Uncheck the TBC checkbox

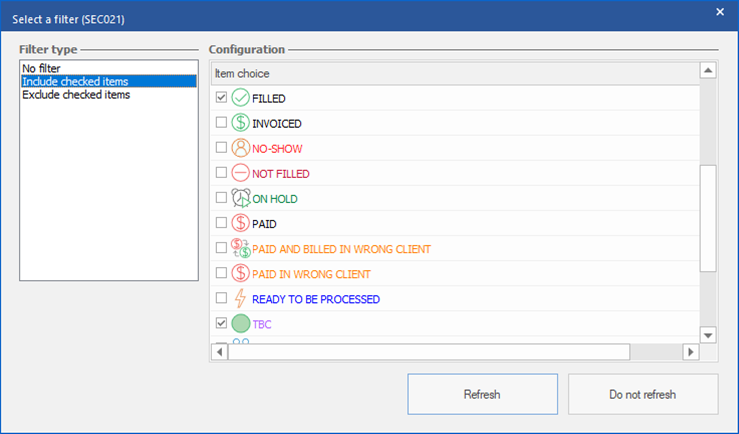(221, 324)
